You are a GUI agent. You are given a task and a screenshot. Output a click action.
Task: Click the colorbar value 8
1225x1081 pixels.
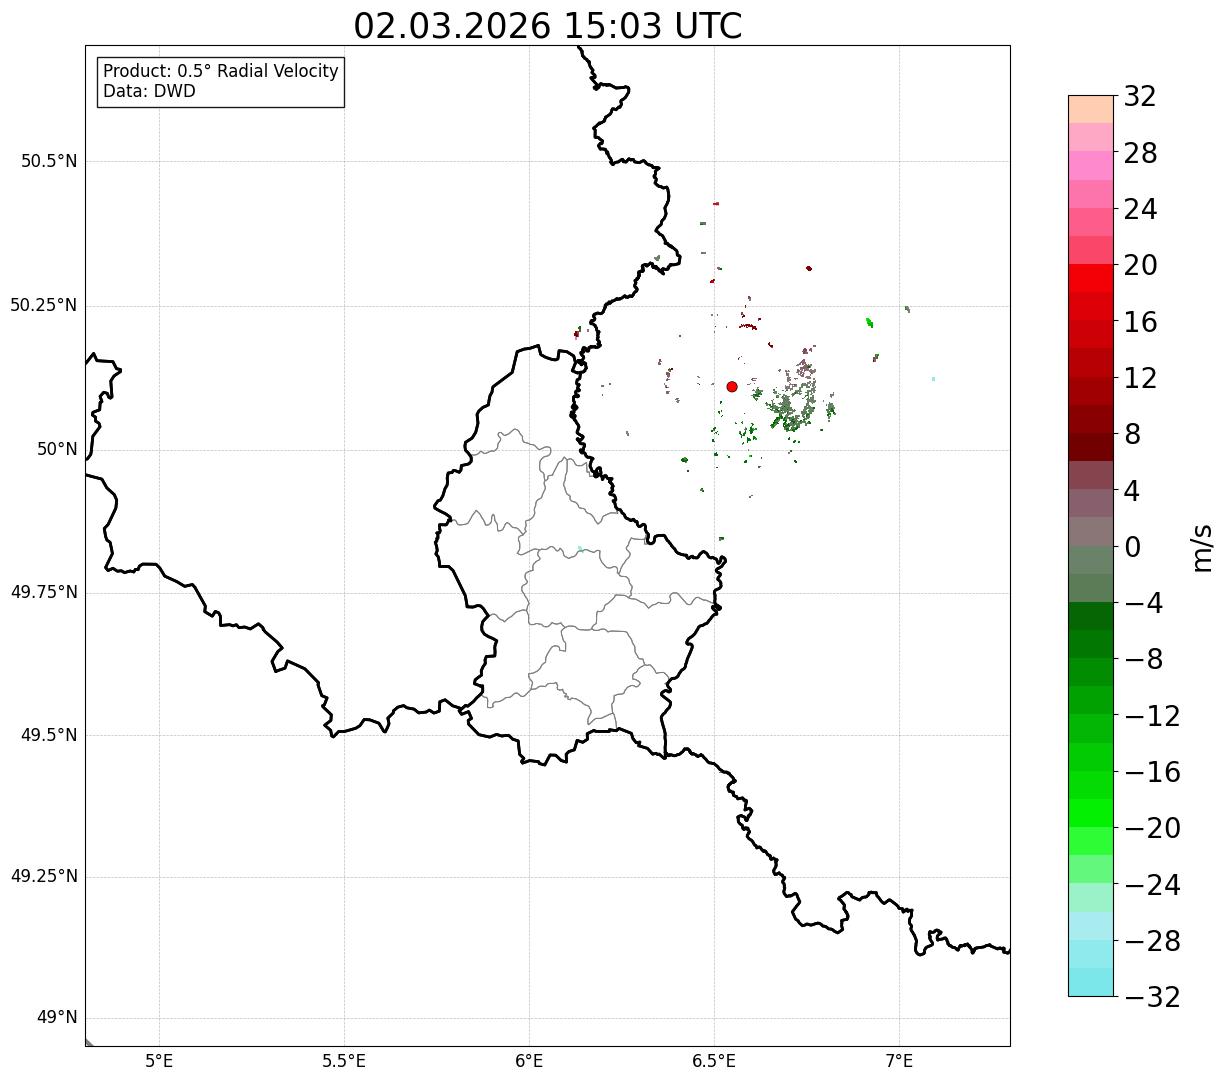pyautogui.click(x=1132, y=434)
